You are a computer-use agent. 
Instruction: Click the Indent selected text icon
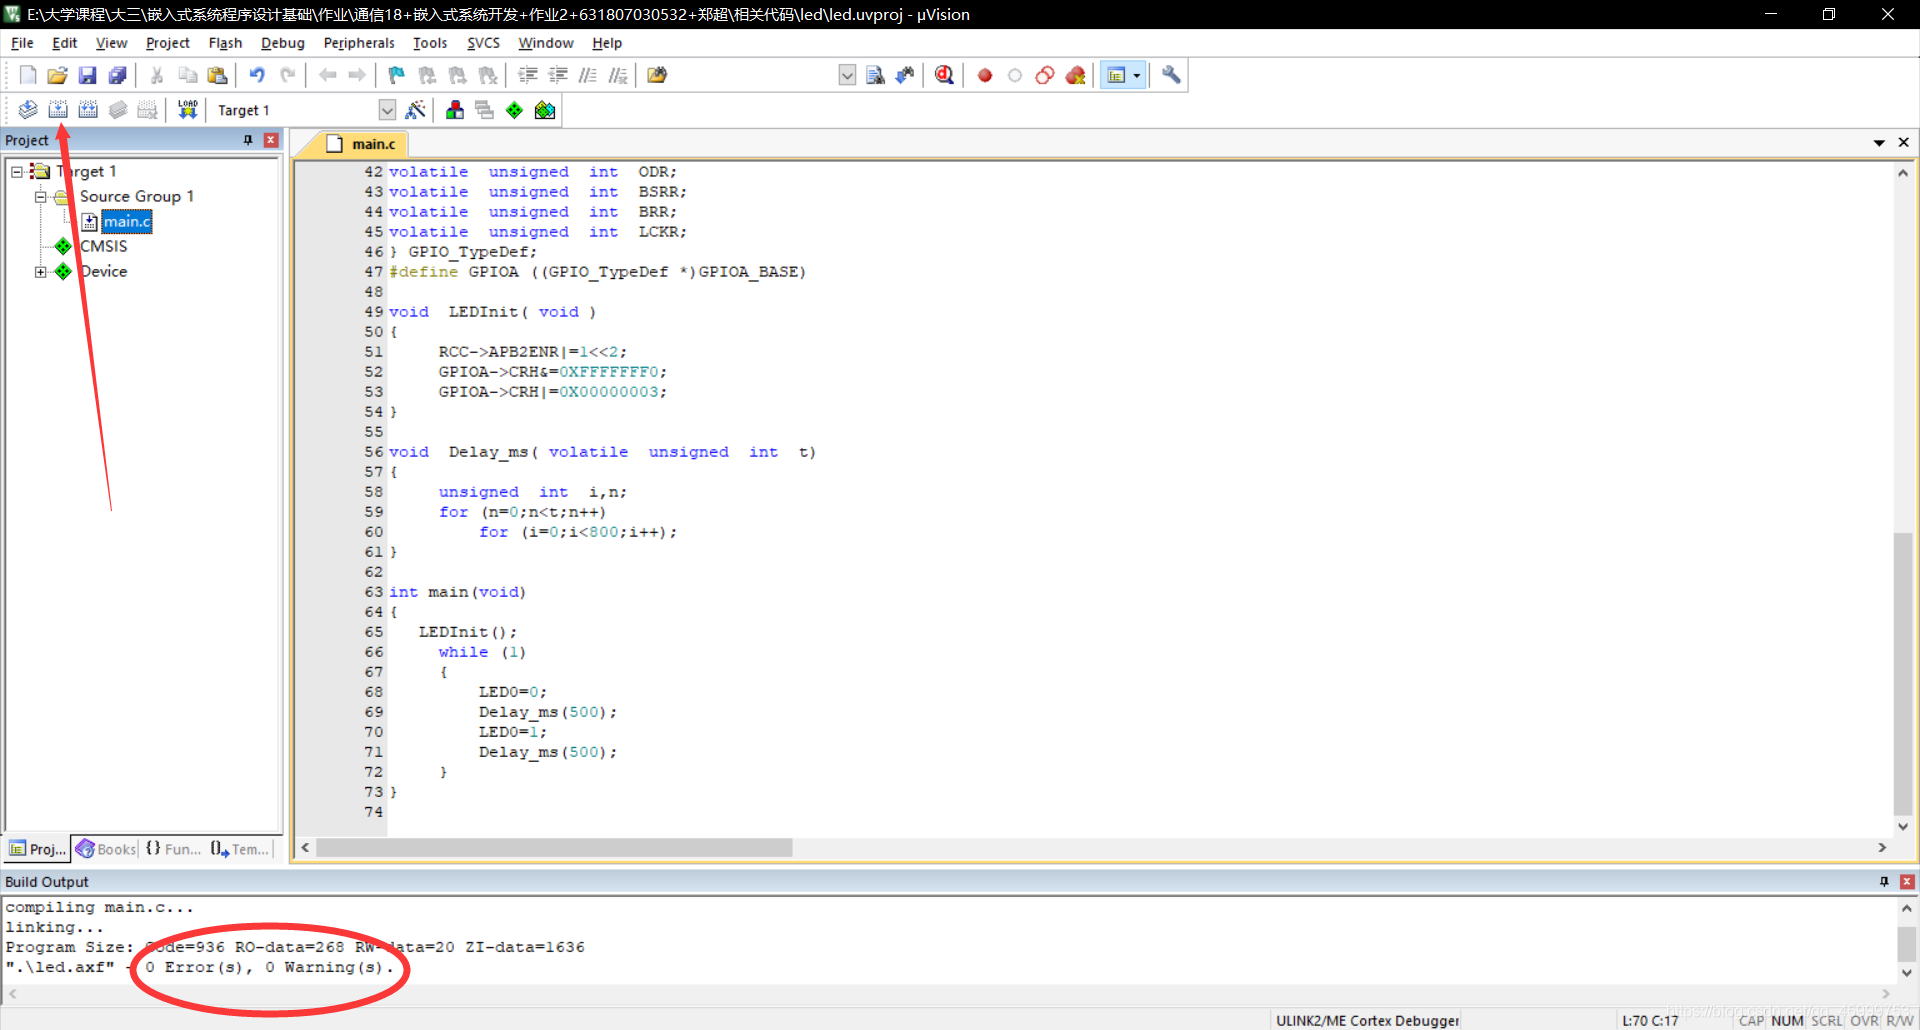[528, 75]
